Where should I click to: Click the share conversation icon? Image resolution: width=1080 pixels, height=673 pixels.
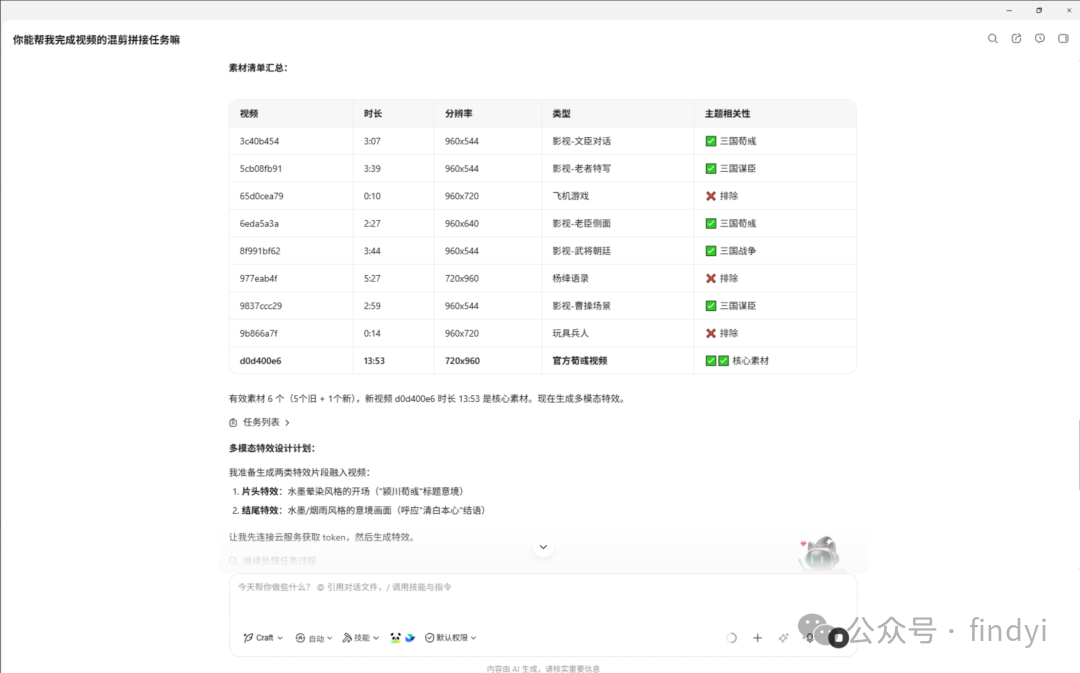1016,39
